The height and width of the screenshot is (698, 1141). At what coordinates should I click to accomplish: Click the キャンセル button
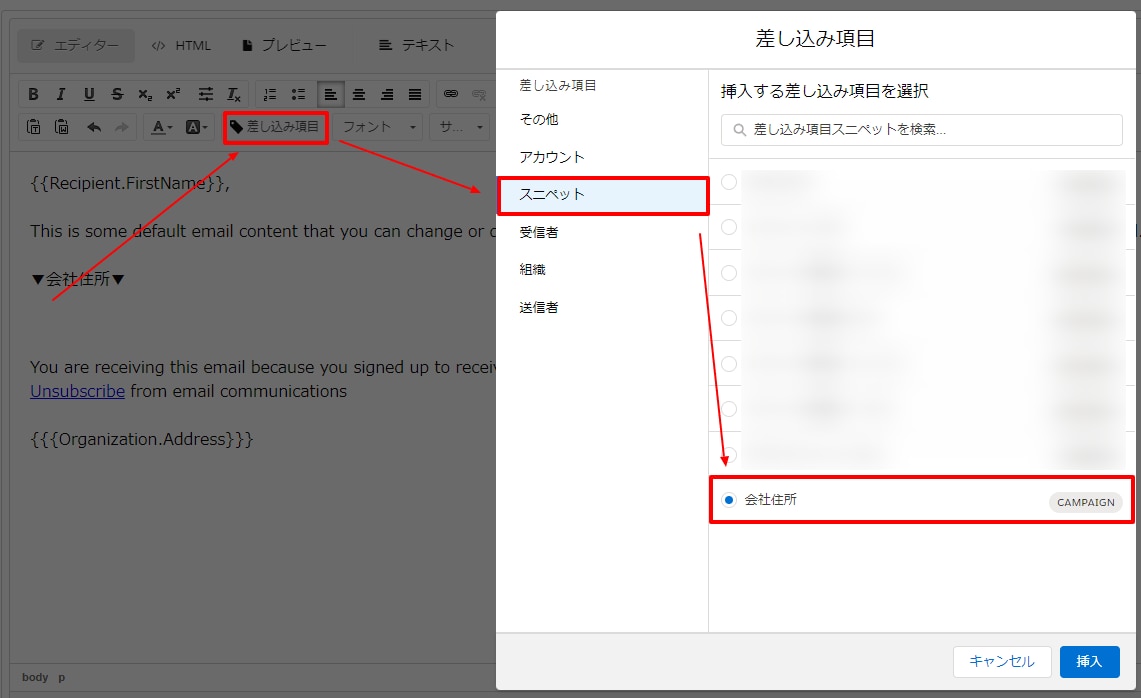click(1002, 662)
